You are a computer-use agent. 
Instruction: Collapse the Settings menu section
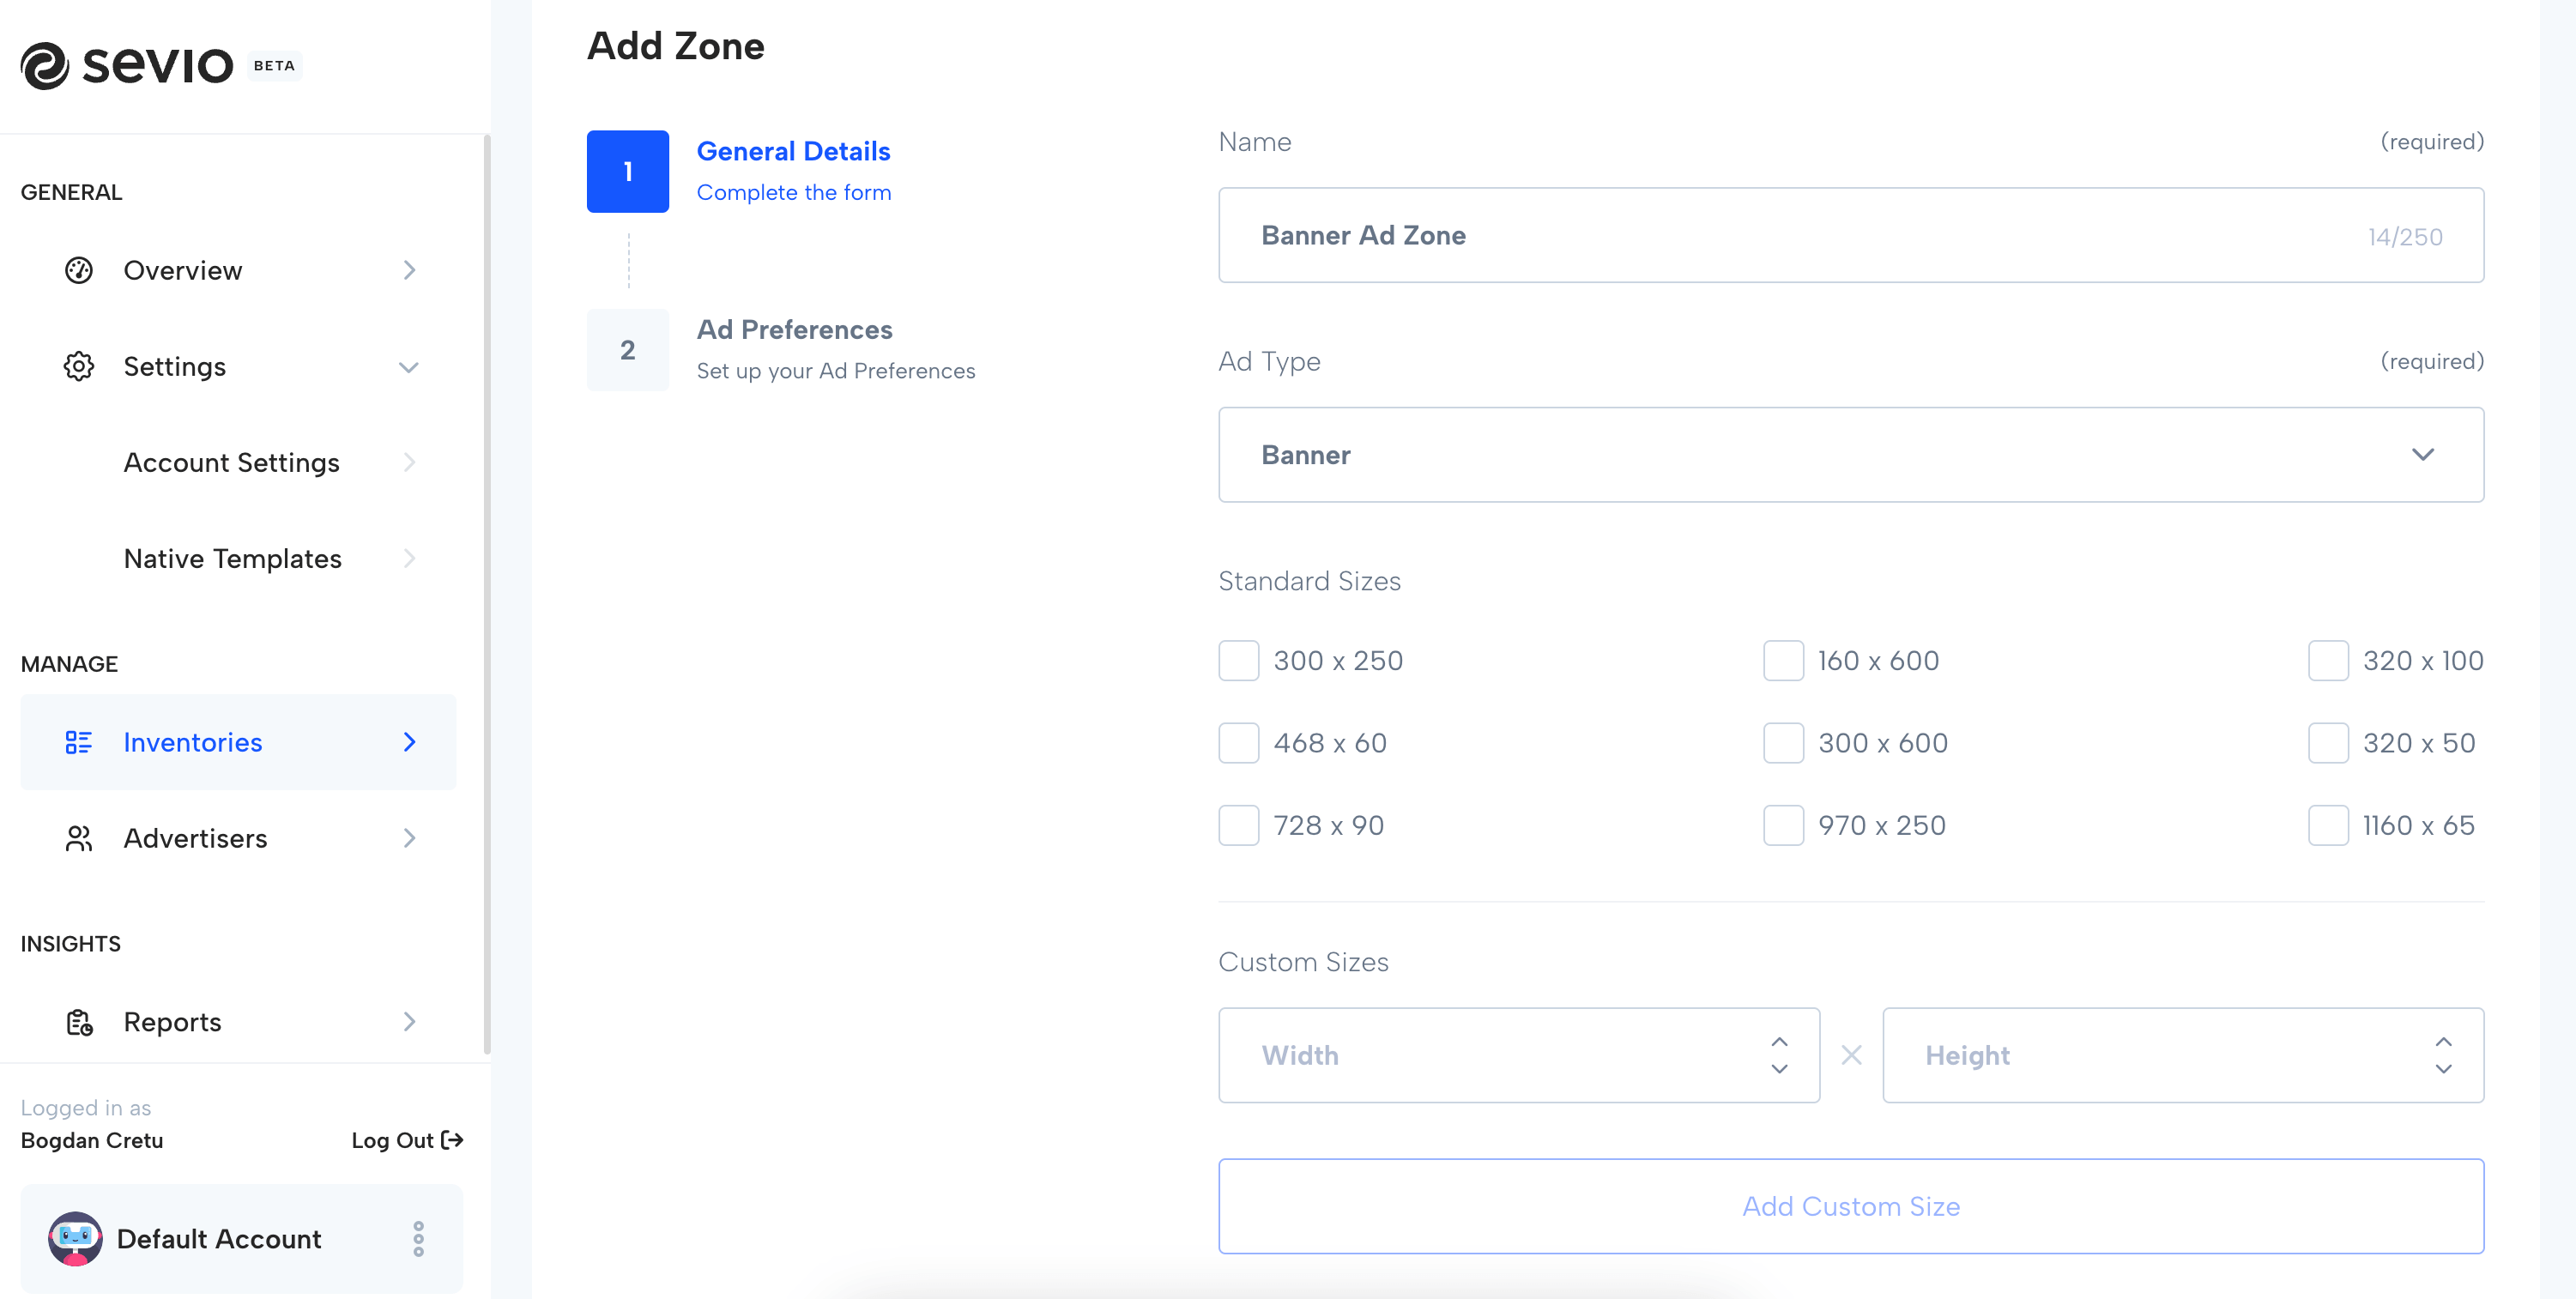coord(409,366)
